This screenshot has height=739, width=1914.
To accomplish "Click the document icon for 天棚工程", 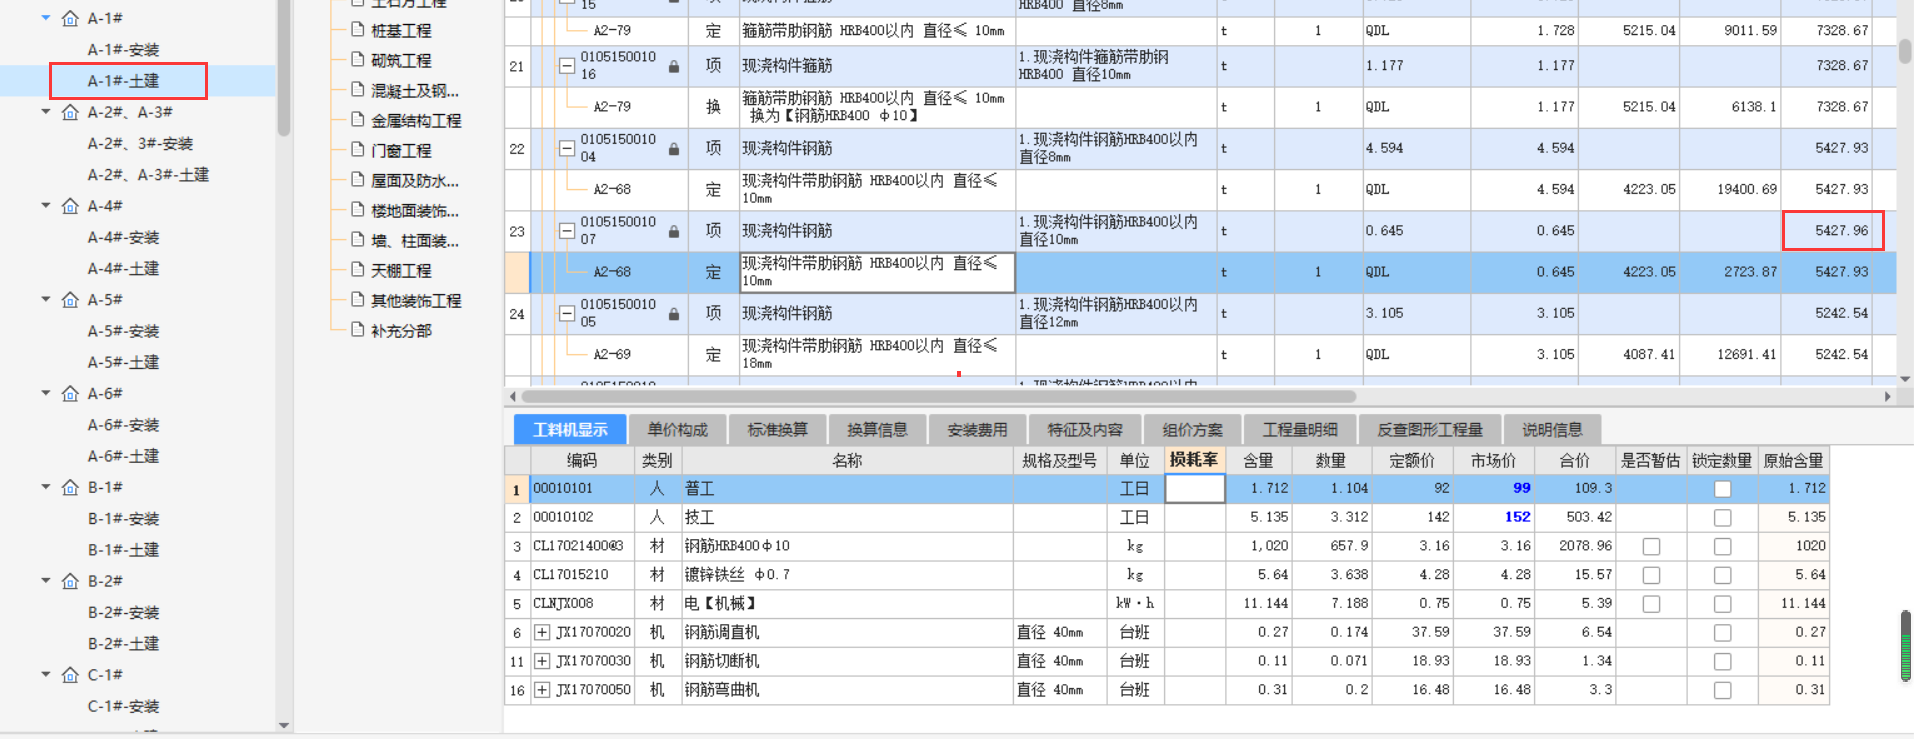I will [358, 270].
